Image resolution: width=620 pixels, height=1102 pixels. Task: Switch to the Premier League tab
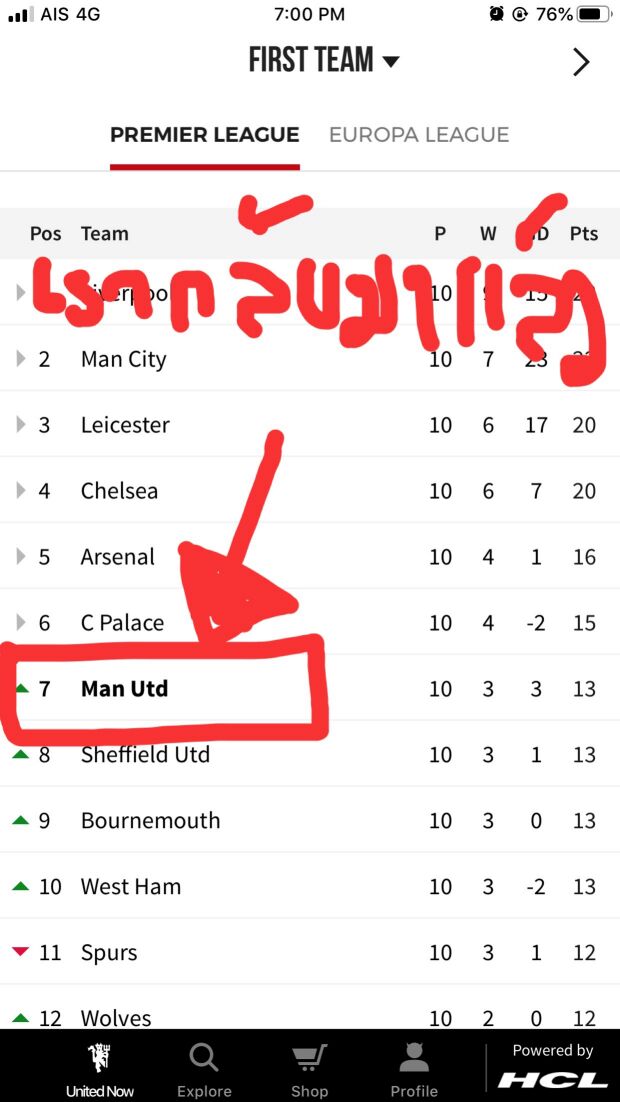coord(204,135)
